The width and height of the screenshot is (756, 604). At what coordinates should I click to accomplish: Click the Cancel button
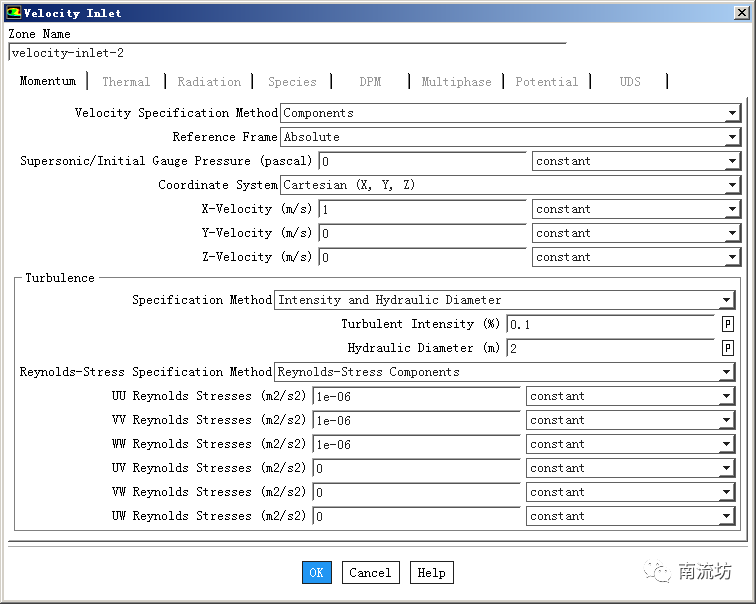[x=370, y=573]
